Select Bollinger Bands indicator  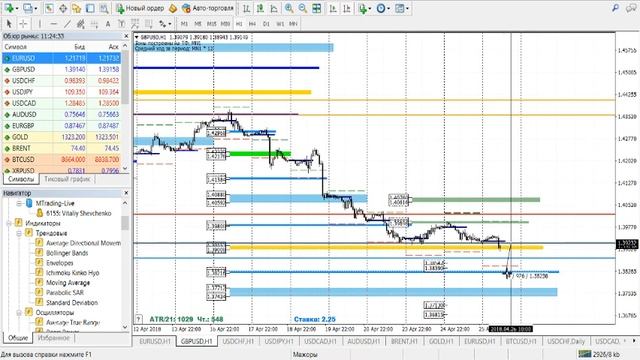[x=67, y=253]
